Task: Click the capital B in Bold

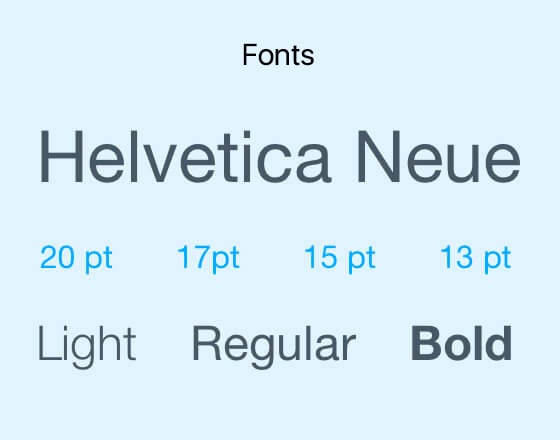Action: point(427,343)
